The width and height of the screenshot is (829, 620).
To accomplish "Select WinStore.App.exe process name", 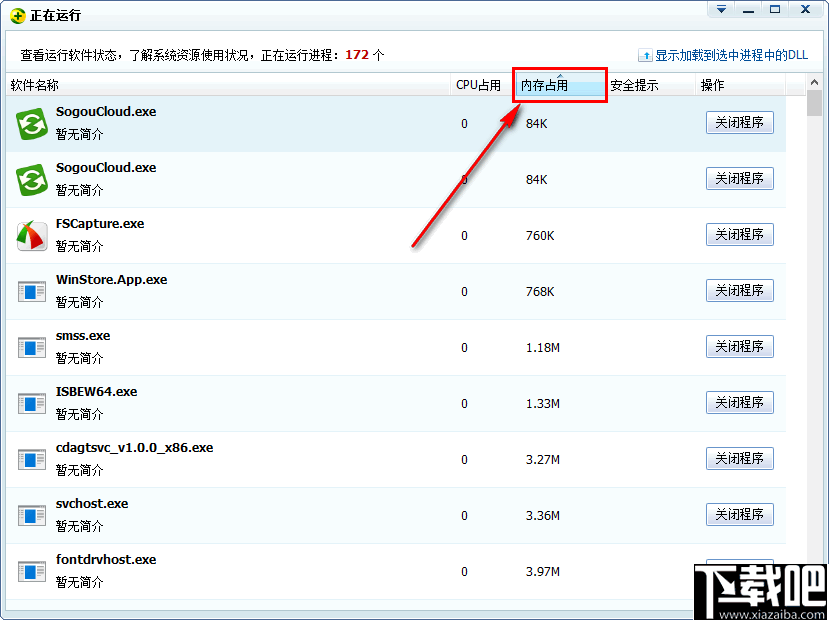I will tap(112, 280).
